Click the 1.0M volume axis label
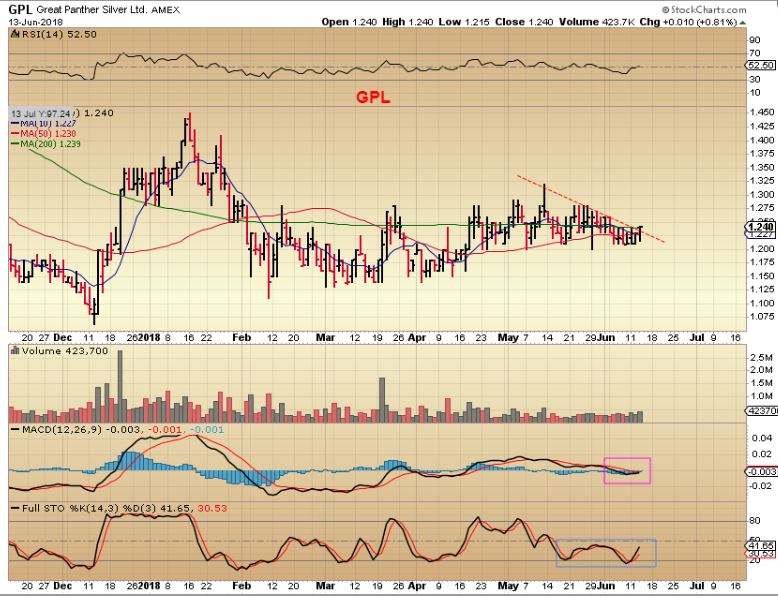The image size is (778, 596). point(761,396)
